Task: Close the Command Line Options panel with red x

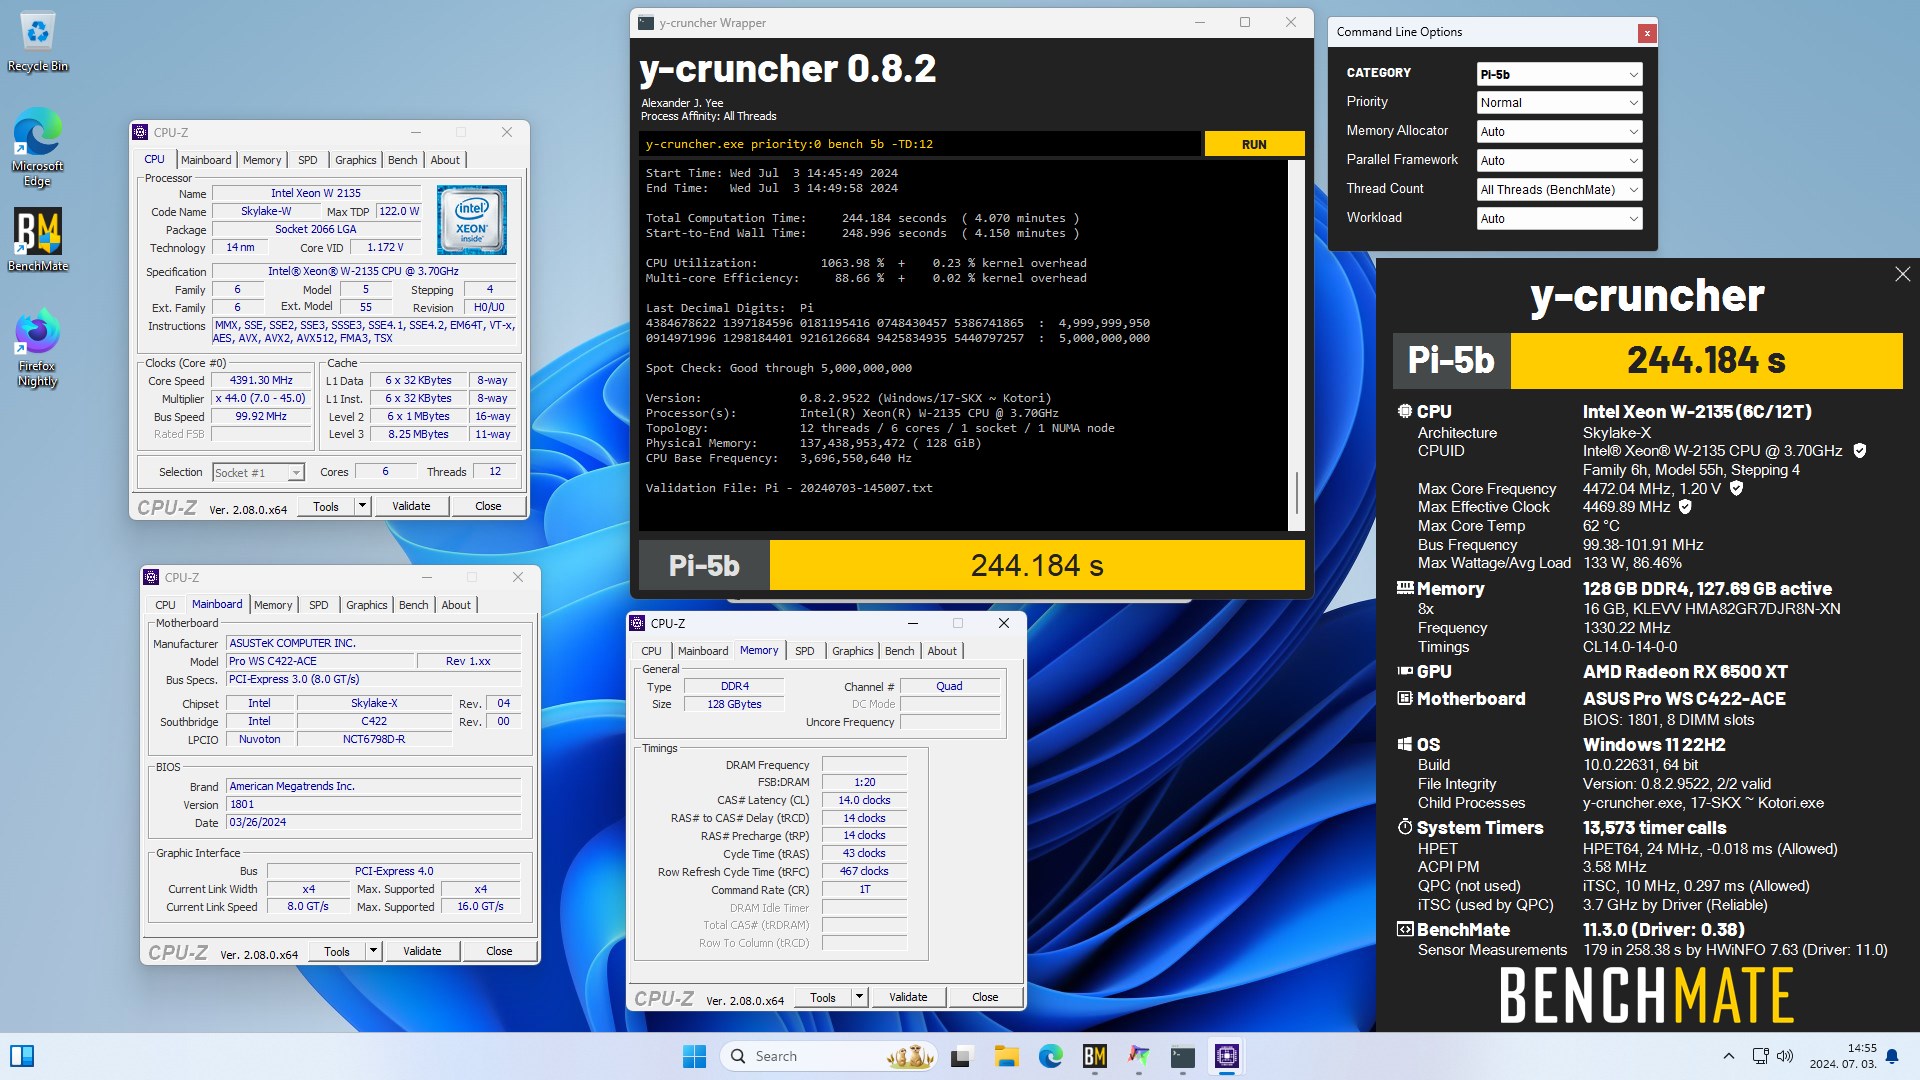Action: [x=1646, y=33]
